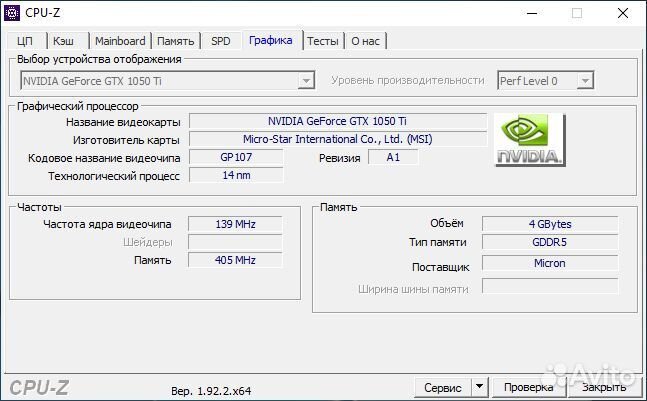This screenshot has width=647, height=401.
Task: Expand the display device selection dropdown
Action: (307, 80)
